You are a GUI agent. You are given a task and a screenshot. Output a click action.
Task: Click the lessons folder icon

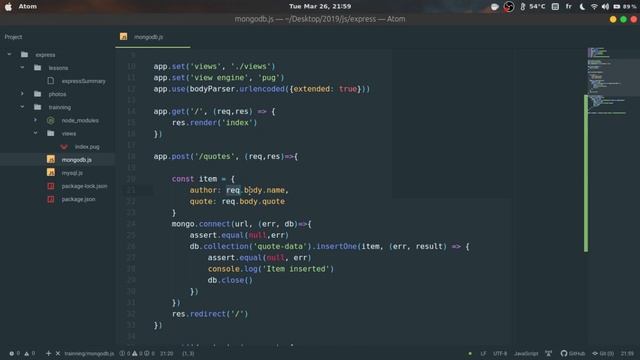click(38, 68)
